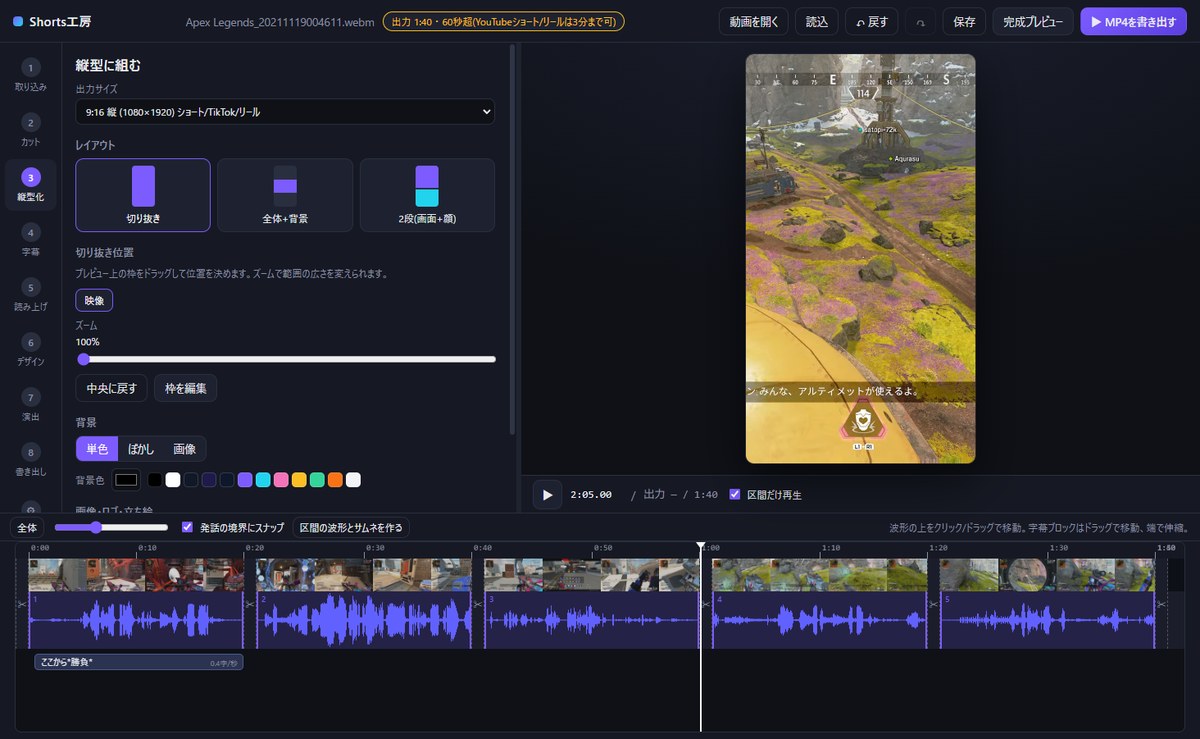Choose the 2段(画面+顔) layout
This screenshot has width=1200, height=739.
(427, 195)
